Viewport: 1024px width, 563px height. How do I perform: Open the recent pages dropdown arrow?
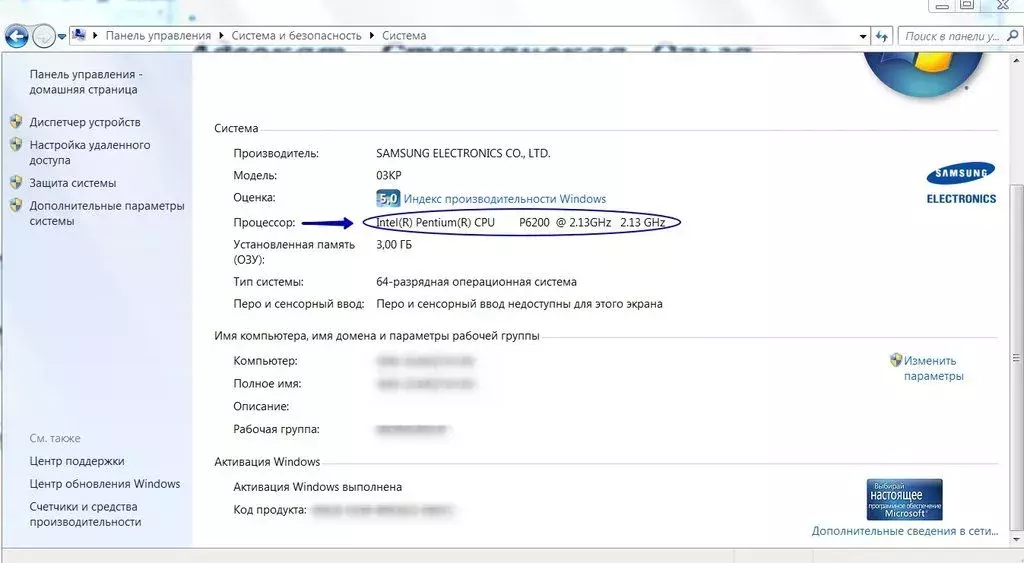61,37
